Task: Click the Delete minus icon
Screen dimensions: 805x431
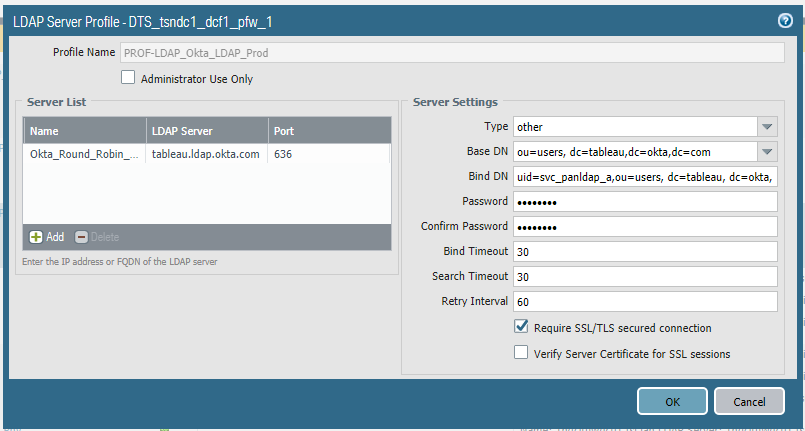Action: 81,237
